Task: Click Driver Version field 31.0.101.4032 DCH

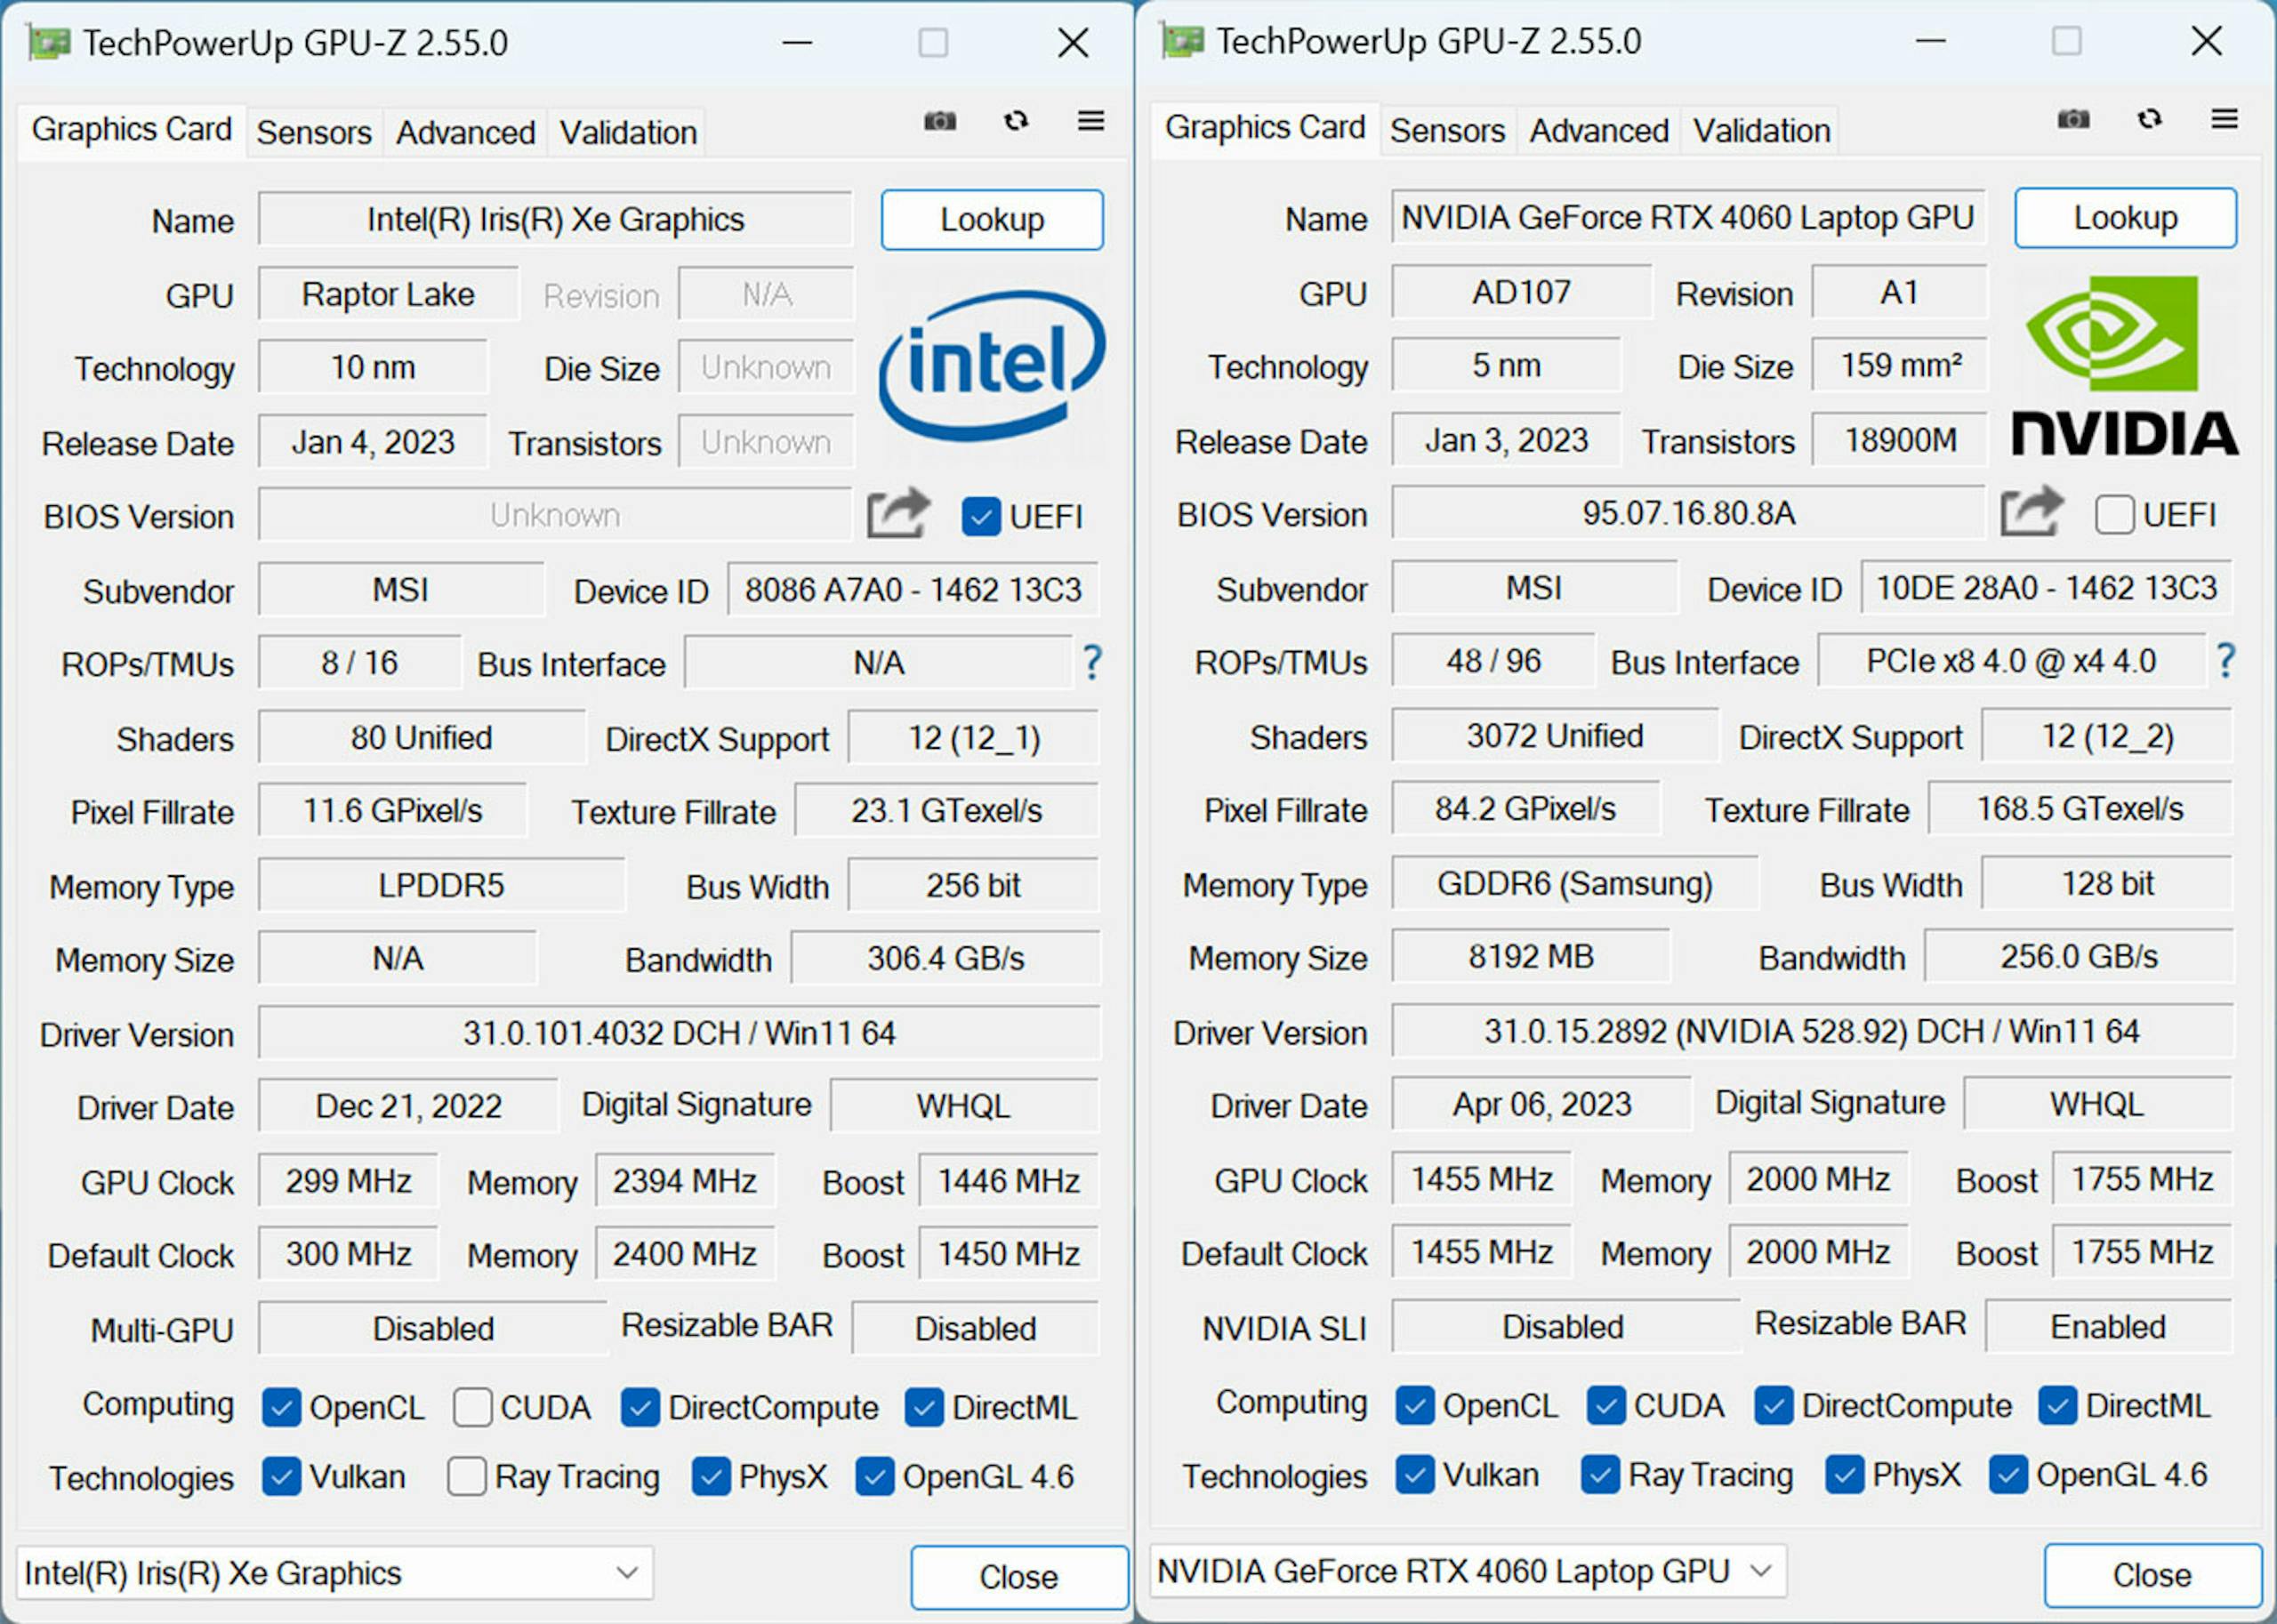Action: [x=679, y=1033]
